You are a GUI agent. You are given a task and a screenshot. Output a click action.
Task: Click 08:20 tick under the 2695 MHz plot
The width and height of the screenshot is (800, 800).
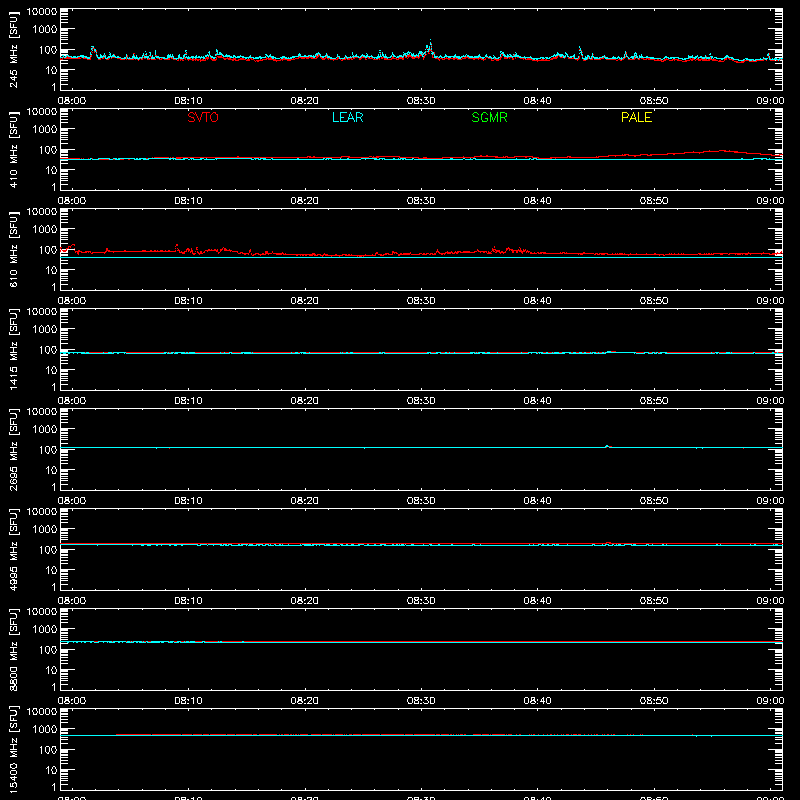305,501
